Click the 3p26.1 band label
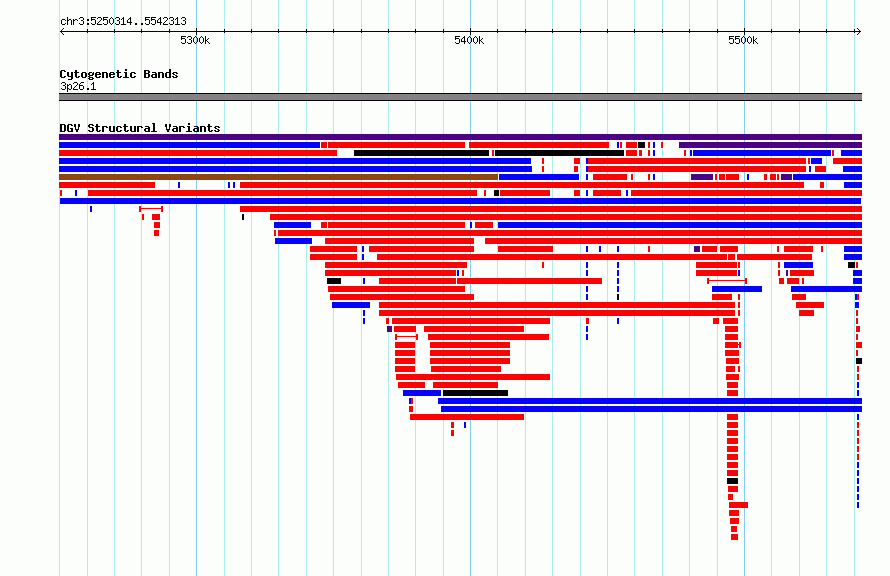Screen dimensions: 890x576 pos(78,86)
